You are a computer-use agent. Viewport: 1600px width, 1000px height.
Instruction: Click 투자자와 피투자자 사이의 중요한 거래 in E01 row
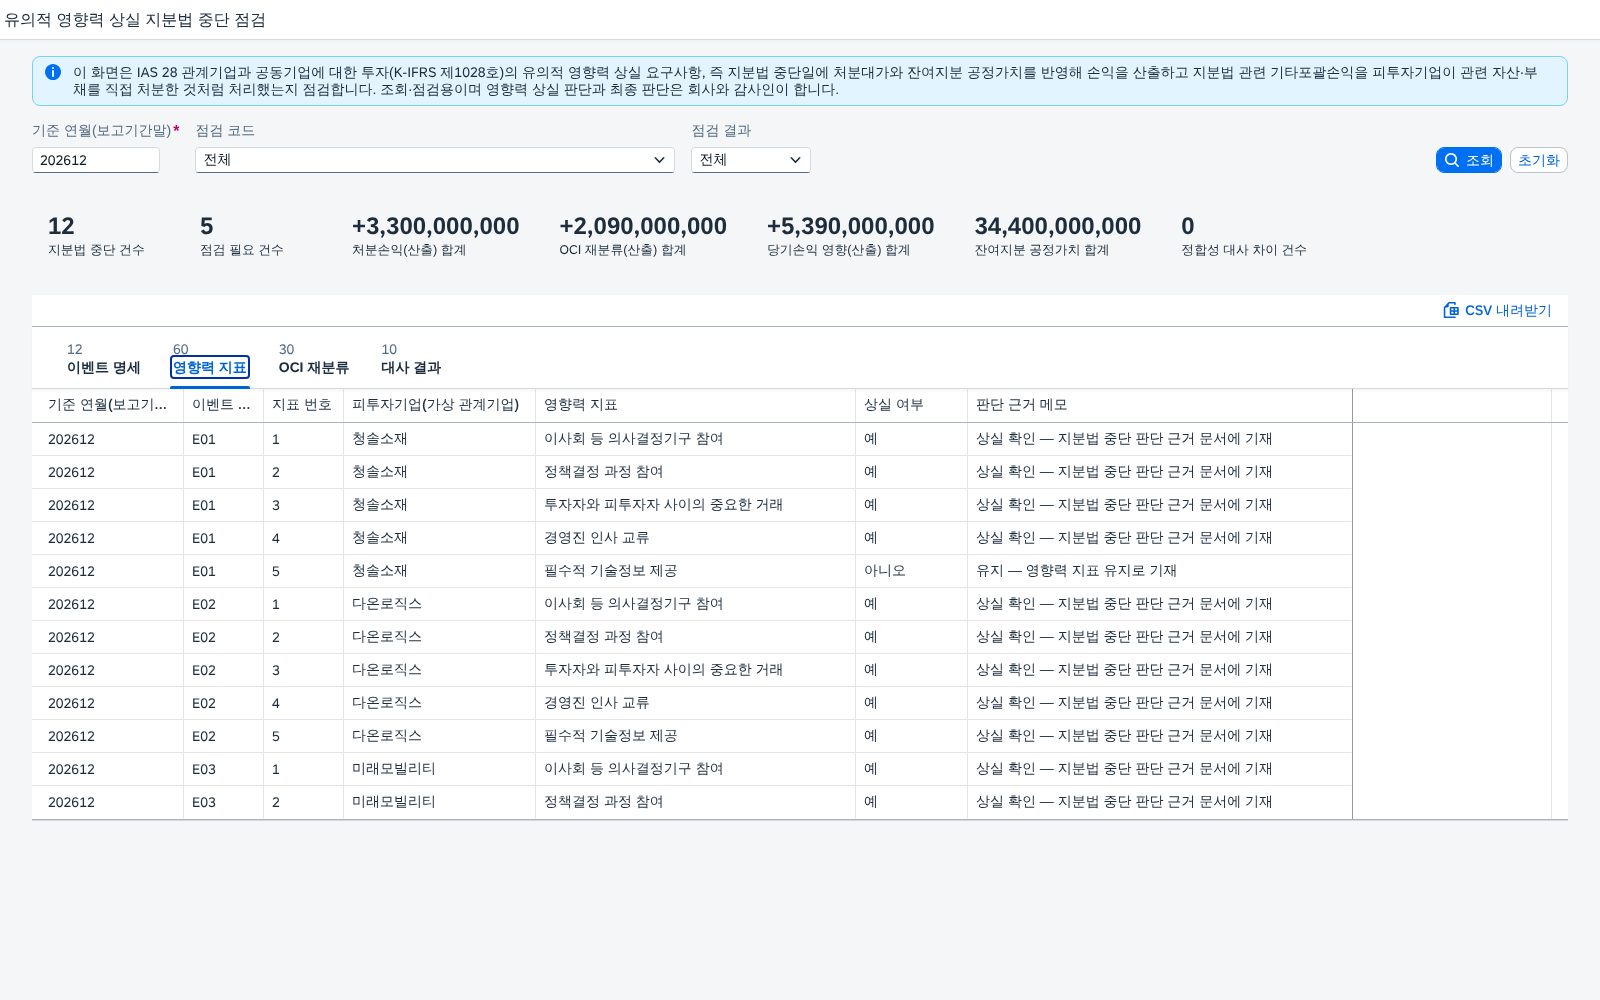(664, 505)
